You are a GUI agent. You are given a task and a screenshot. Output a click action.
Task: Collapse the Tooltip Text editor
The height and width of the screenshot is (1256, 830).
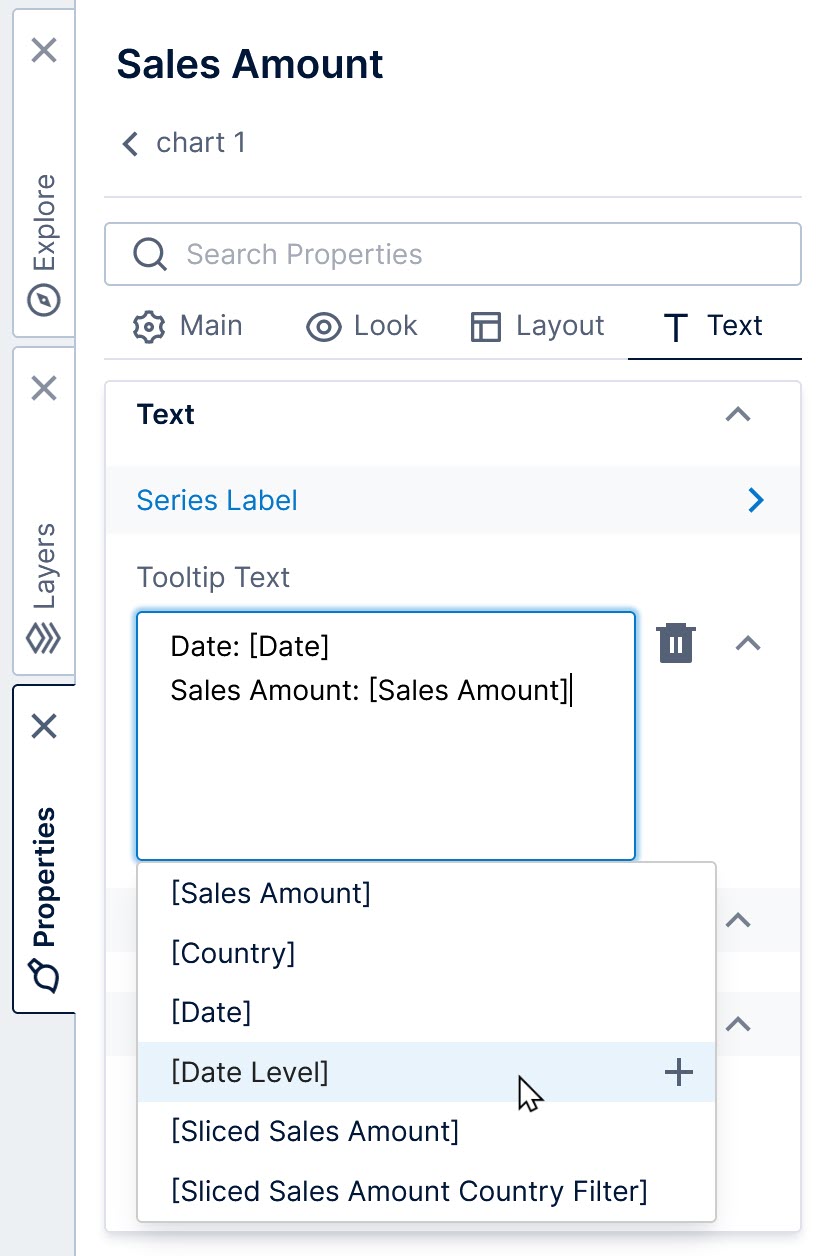click(748, 643)
